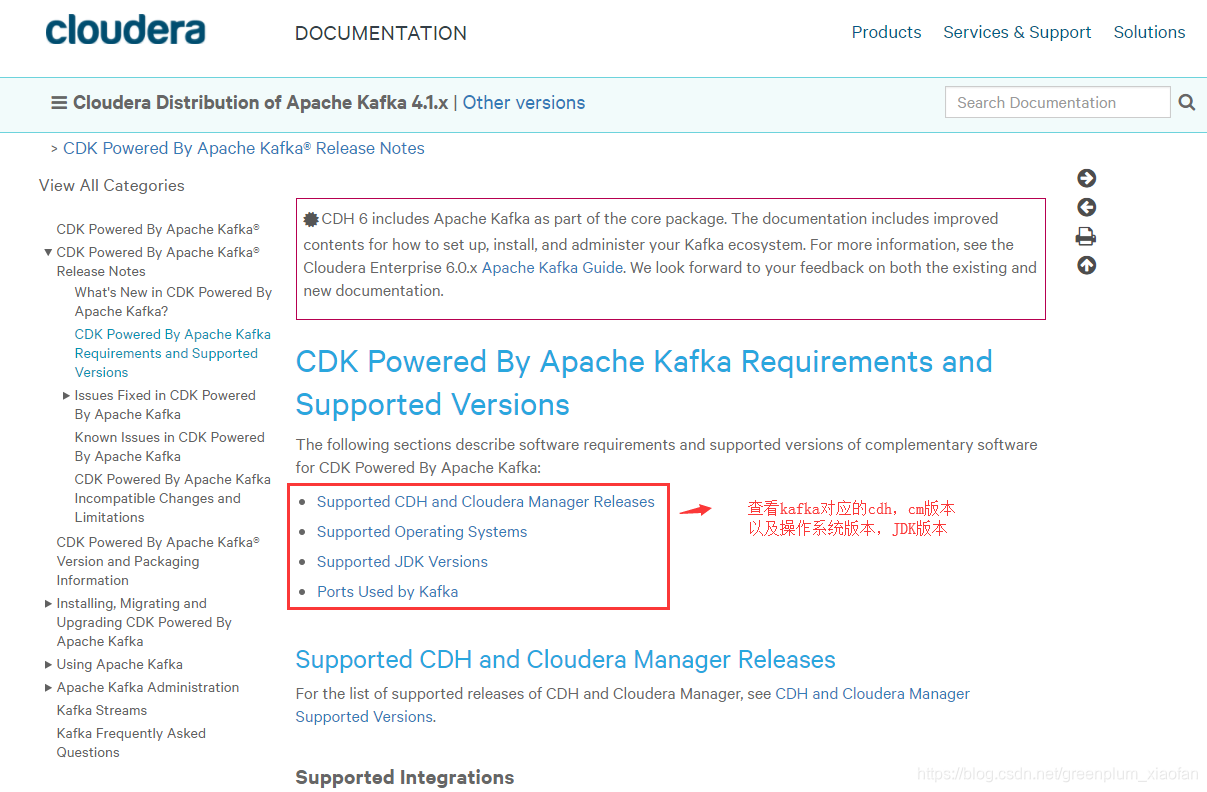Screen dimensions: 1207x792
Task: Click DOCUMENTATION header label
Action: (x=381, y=33)
